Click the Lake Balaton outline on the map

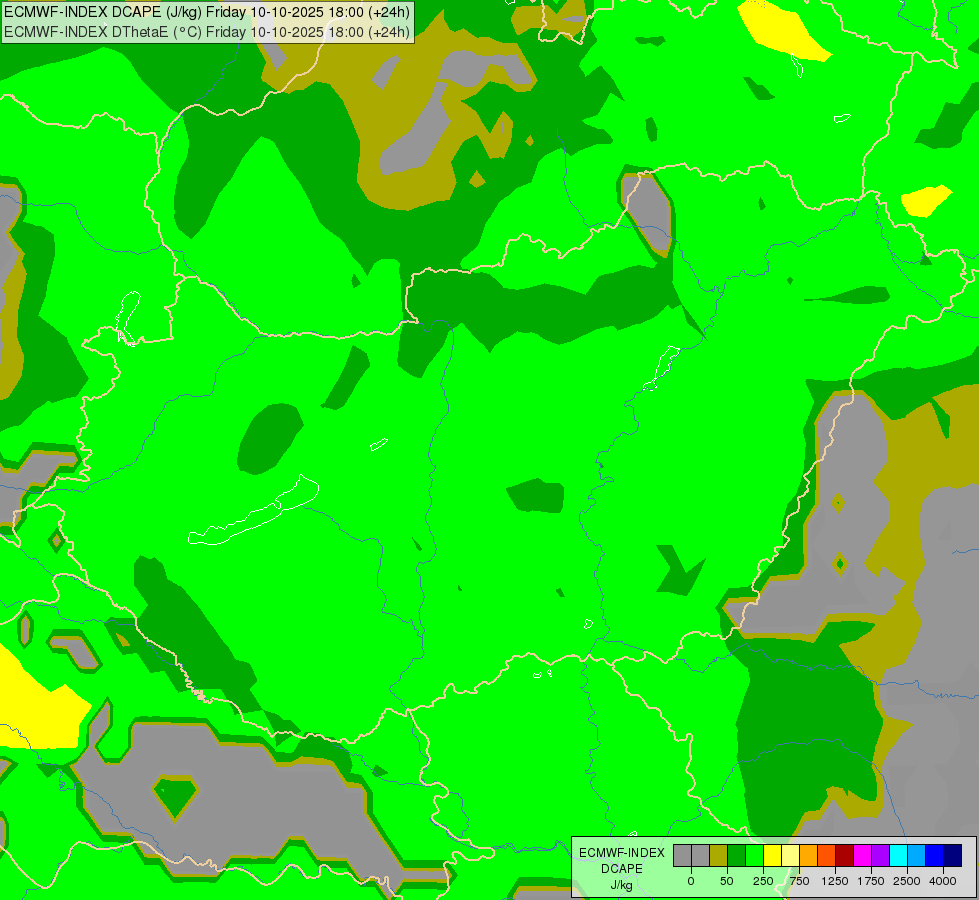click(x=255, y=515)
